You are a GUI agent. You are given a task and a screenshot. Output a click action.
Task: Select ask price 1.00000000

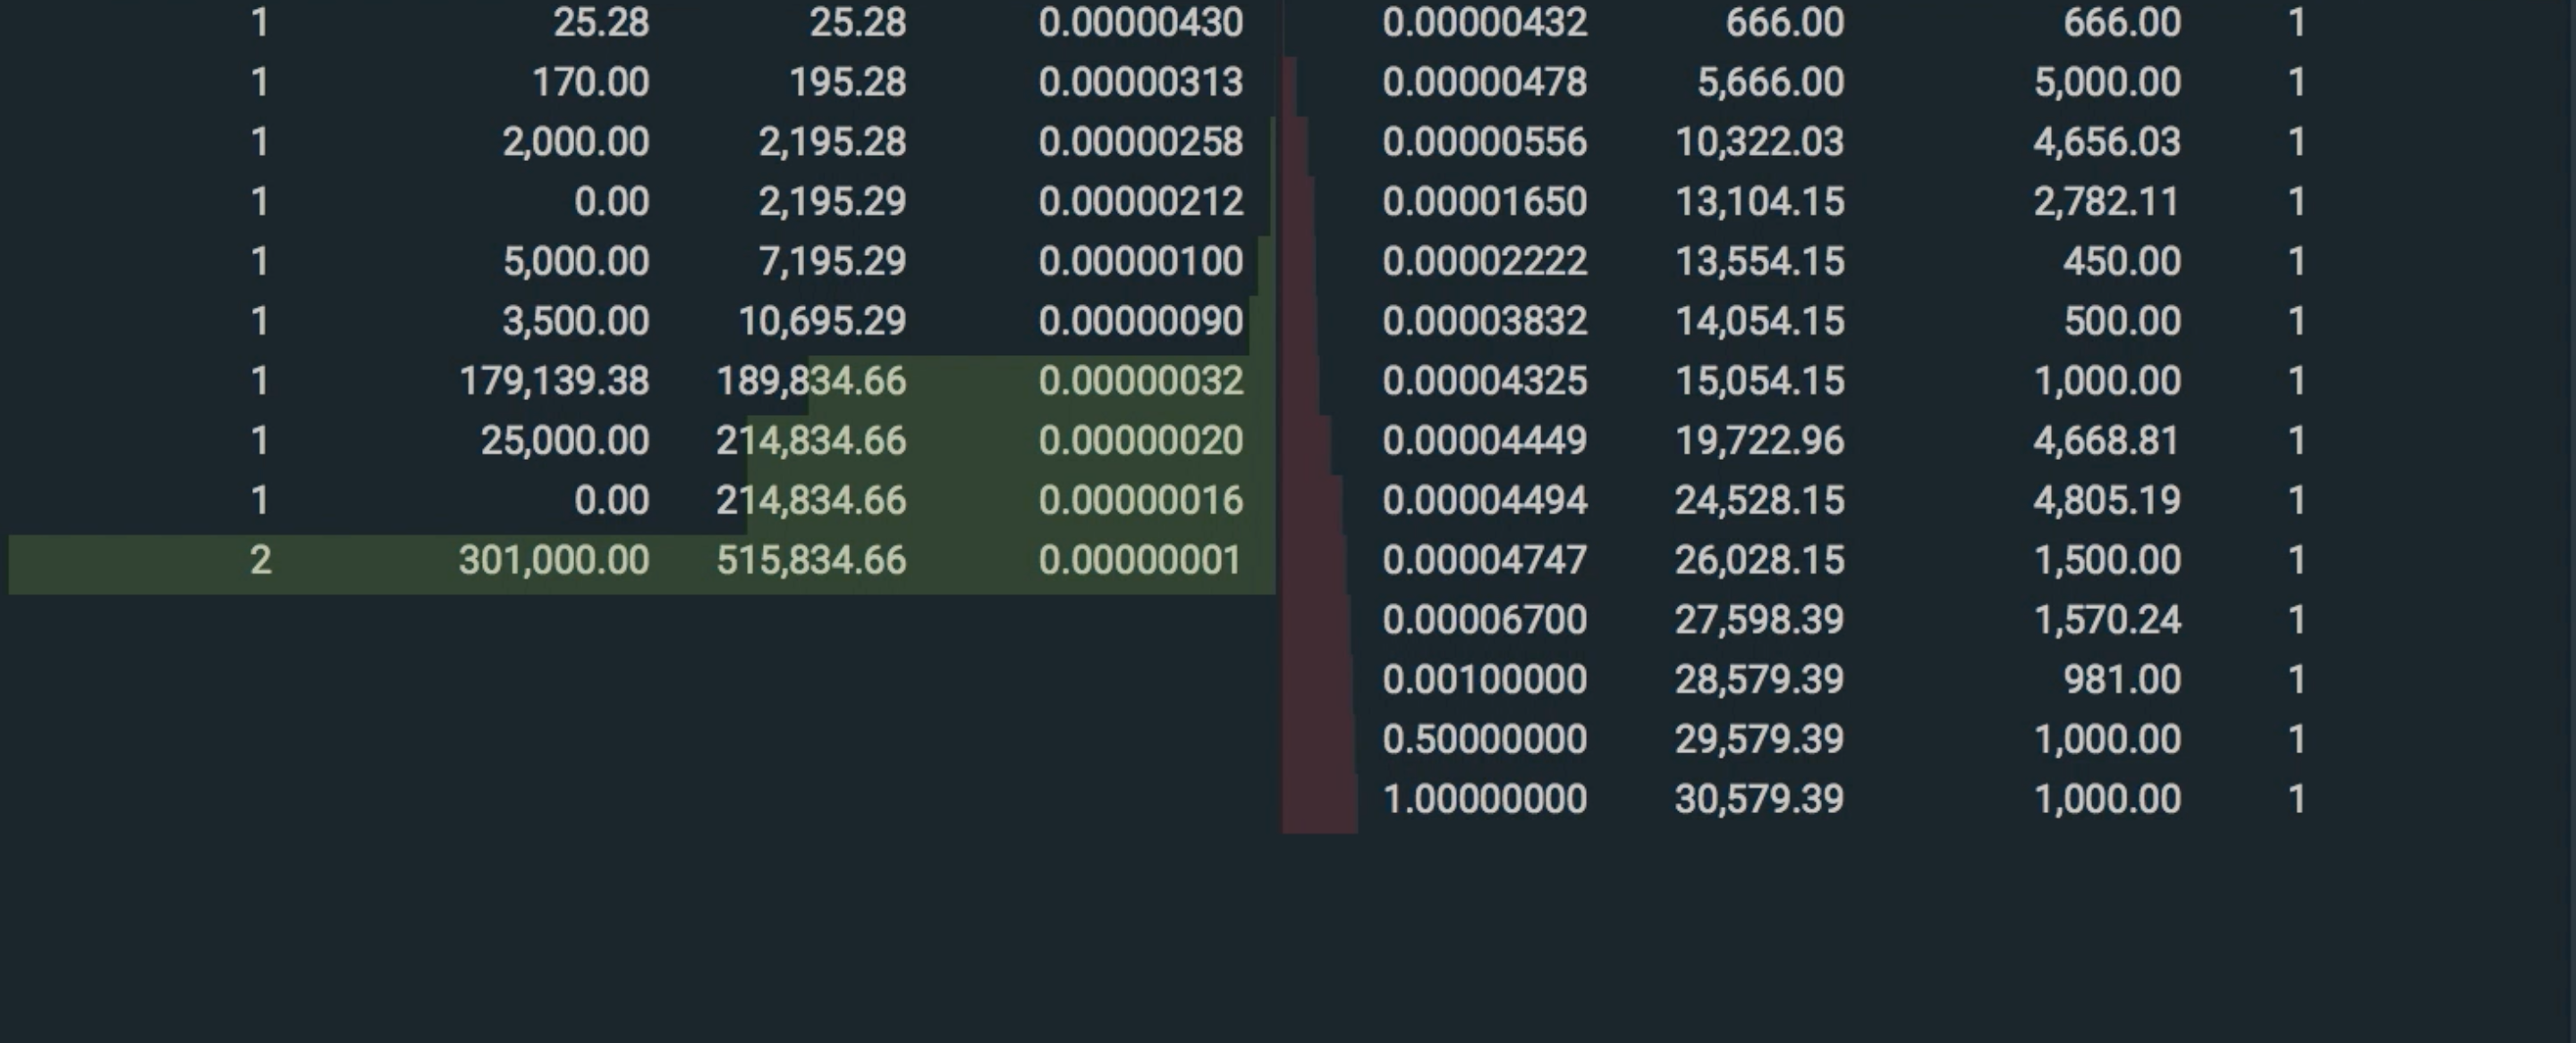point(1484,800)
